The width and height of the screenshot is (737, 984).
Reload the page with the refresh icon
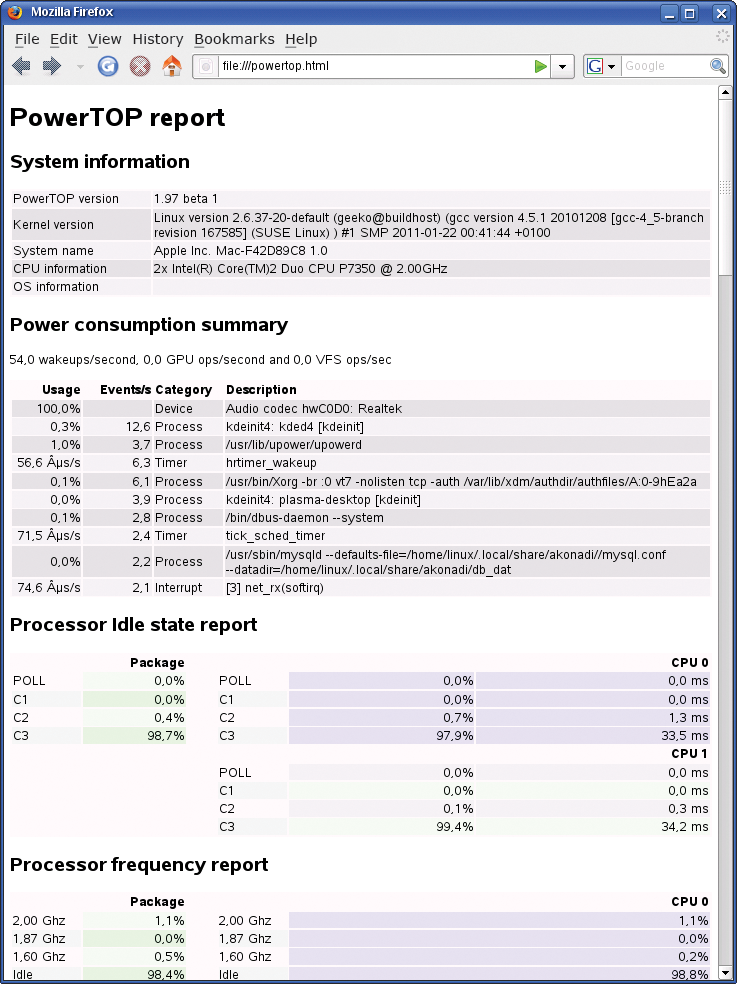click(x=108, y=67)
